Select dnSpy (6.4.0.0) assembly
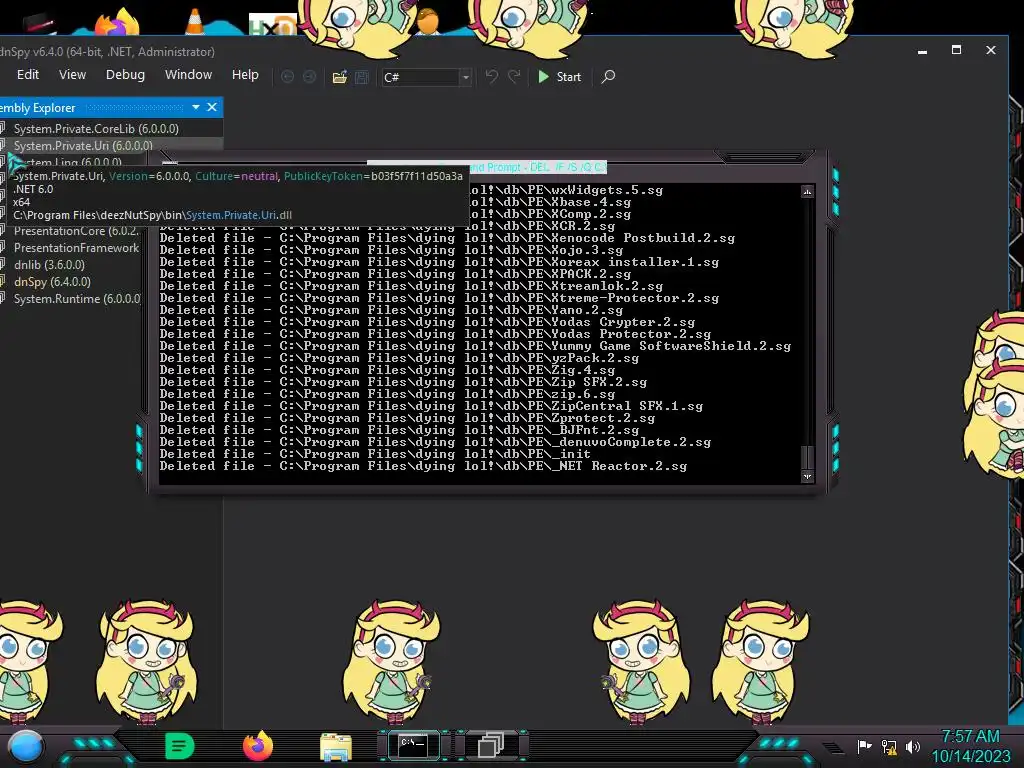This screenshot has width=1024, height=768. point(52,282)
